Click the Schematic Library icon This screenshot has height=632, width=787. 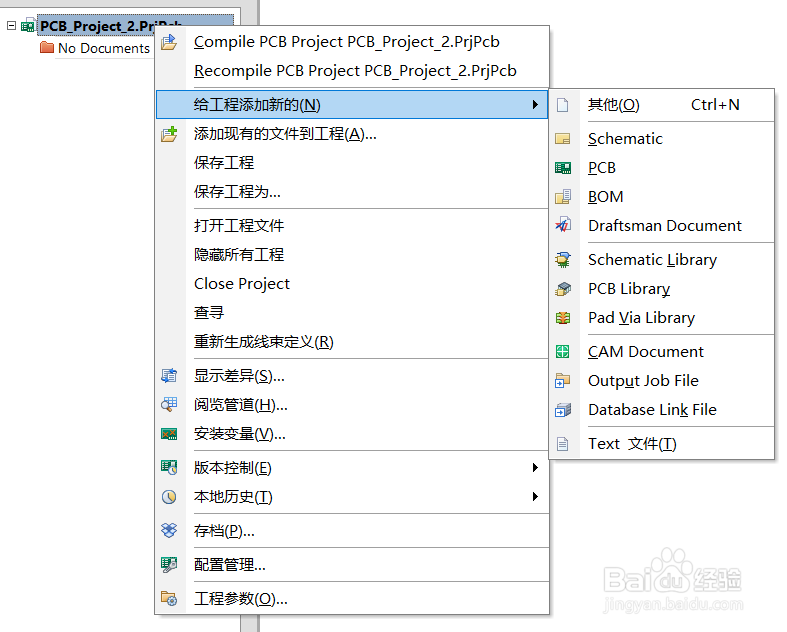pos(563,260)
